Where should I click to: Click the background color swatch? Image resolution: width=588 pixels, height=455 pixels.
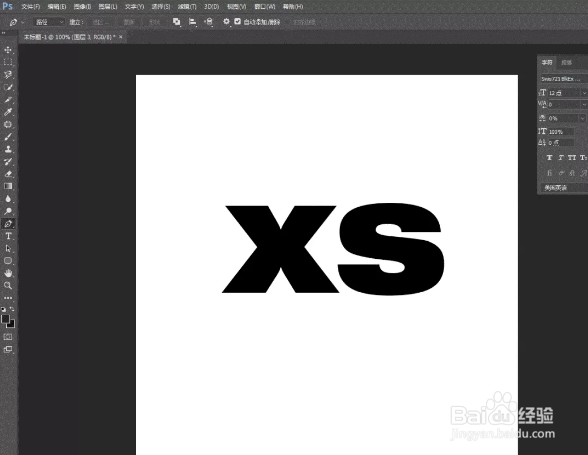click(x=12, y=324)
